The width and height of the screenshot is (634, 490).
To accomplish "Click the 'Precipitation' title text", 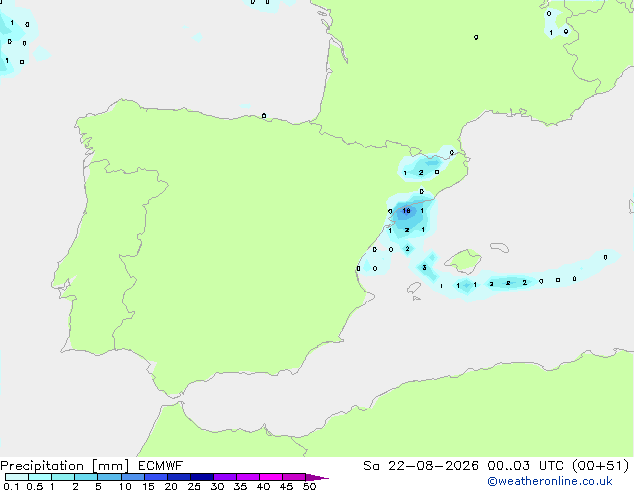I will [42, 466].
